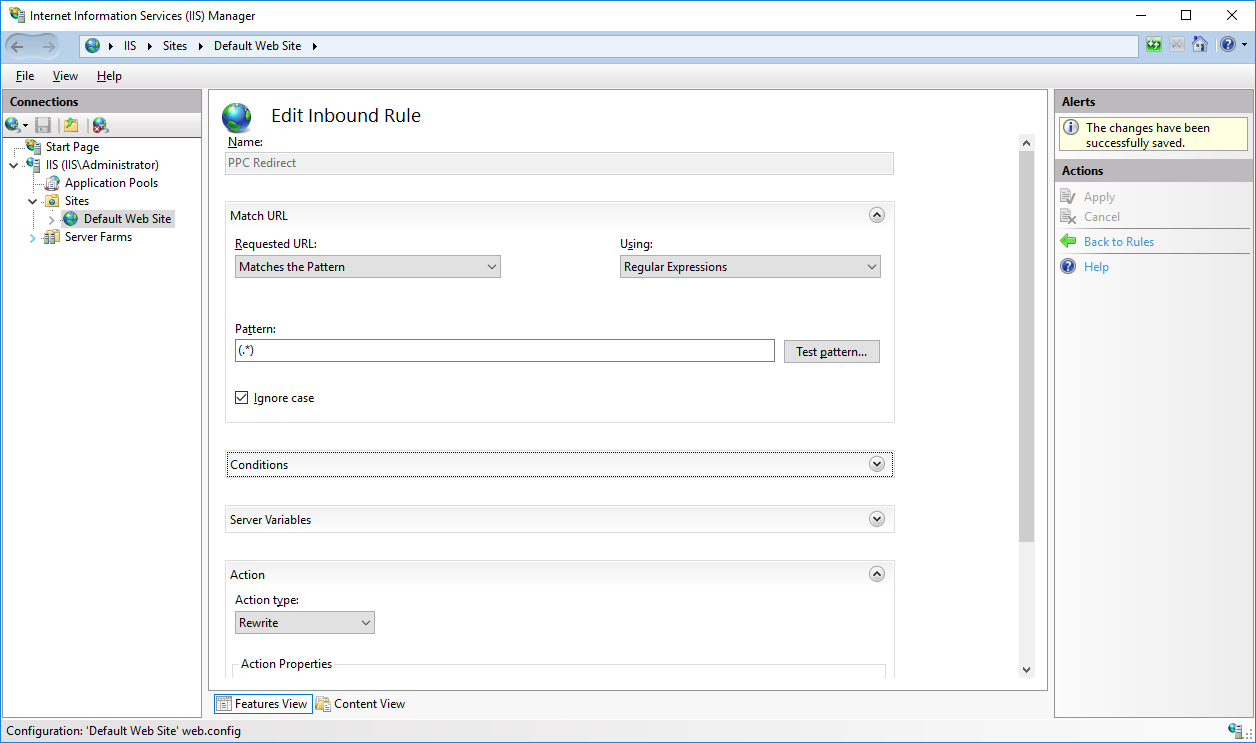The image size is (1256, 743).
Task: Select the IIS (IIS\Administrator) server node
Action: click(102, 165)
